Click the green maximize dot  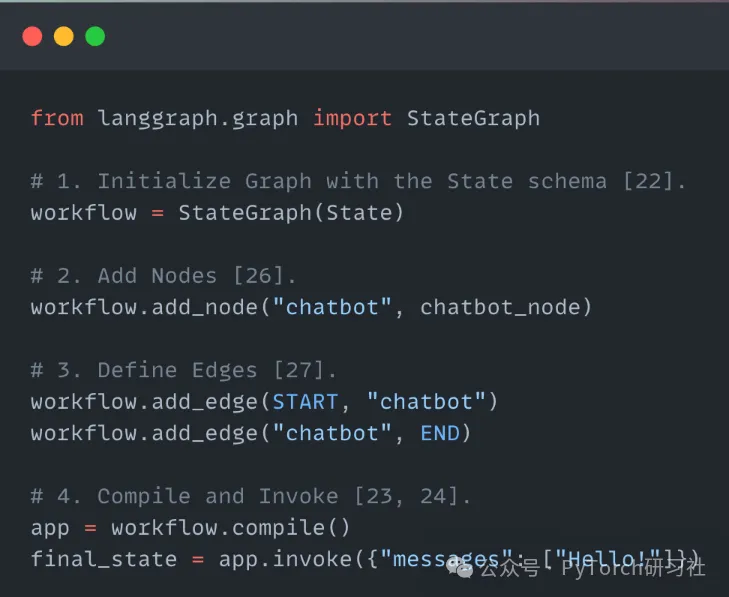tap(95, 37)
